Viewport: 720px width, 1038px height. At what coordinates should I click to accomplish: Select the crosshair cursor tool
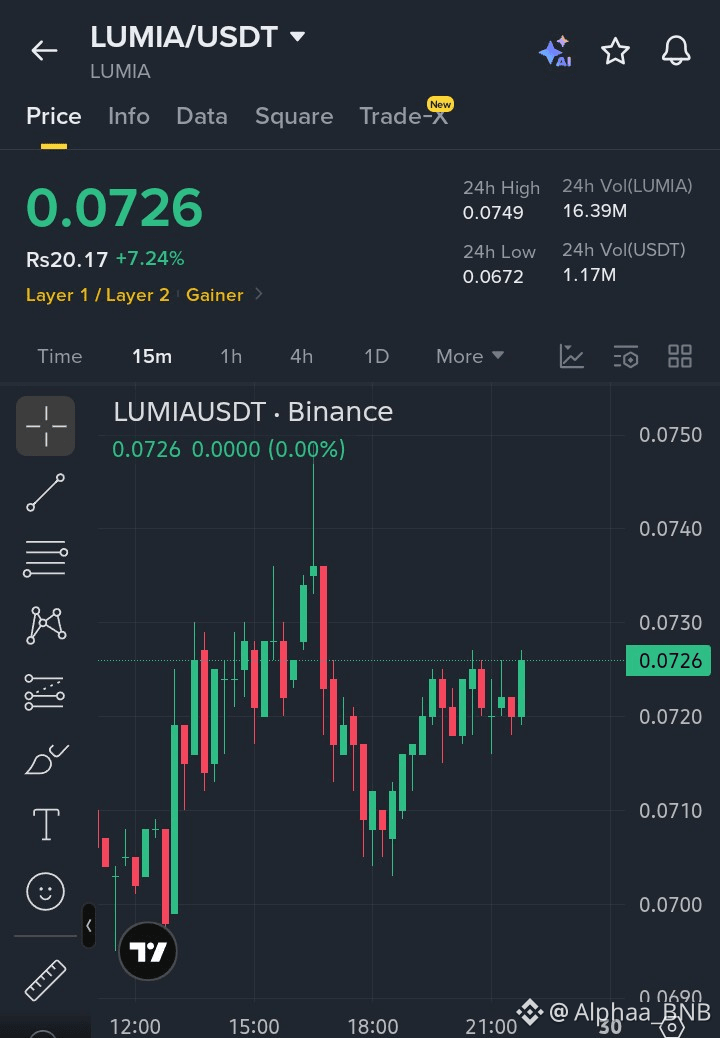point(46,426)
